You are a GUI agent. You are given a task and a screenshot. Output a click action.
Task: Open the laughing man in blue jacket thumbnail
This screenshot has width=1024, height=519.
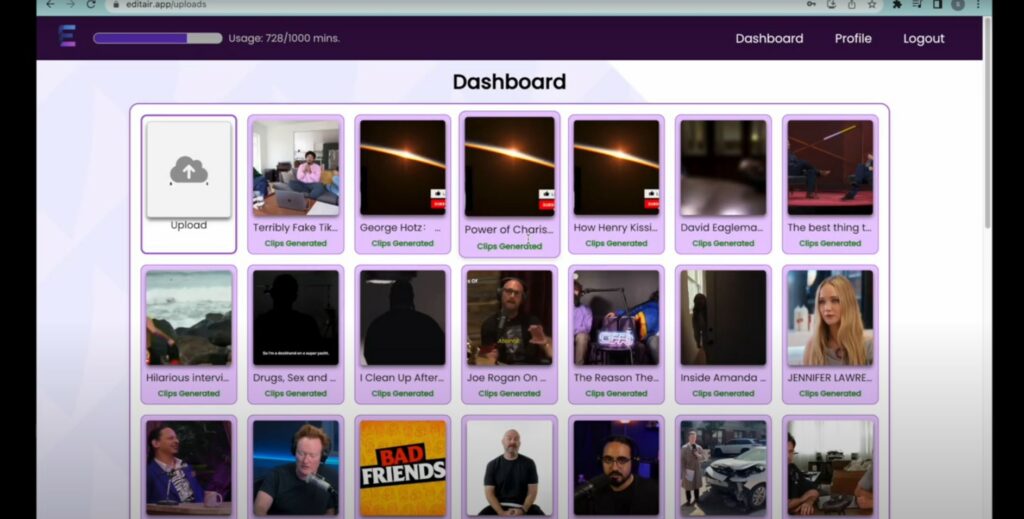tap(189, 468)
